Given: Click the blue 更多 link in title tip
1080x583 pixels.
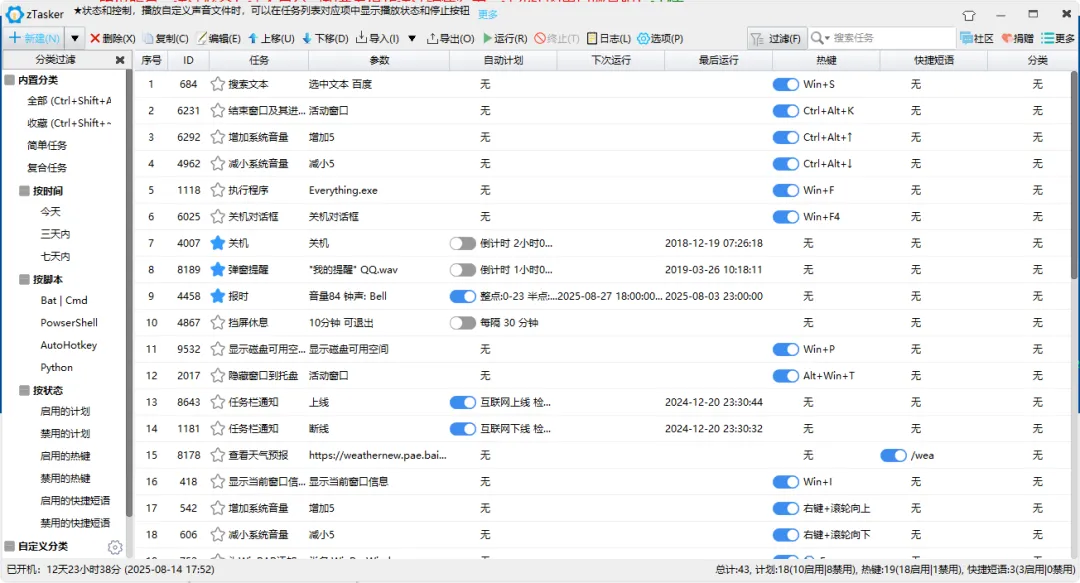Looking at the screenshot, I should click(488, 14).
